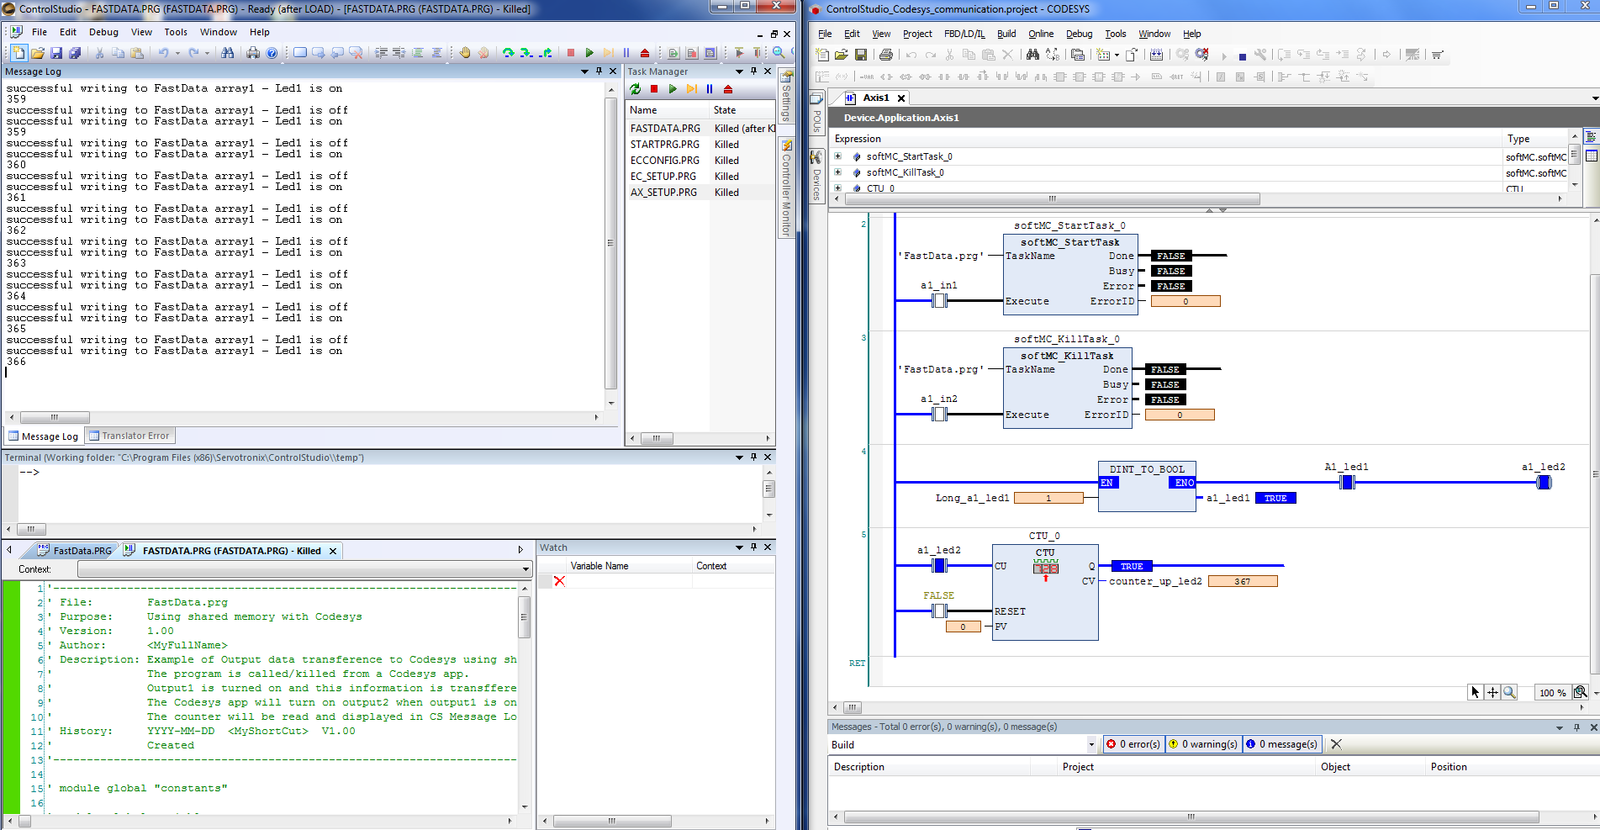Screen dimensions: 1600x830
Task: Open the Watch panel options dropdown arrow
Action: pyautogui.click(x=739, y=547)
